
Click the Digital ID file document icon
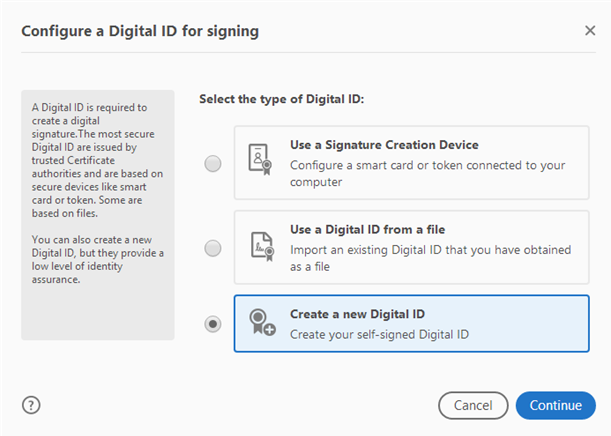pos(259,247)
